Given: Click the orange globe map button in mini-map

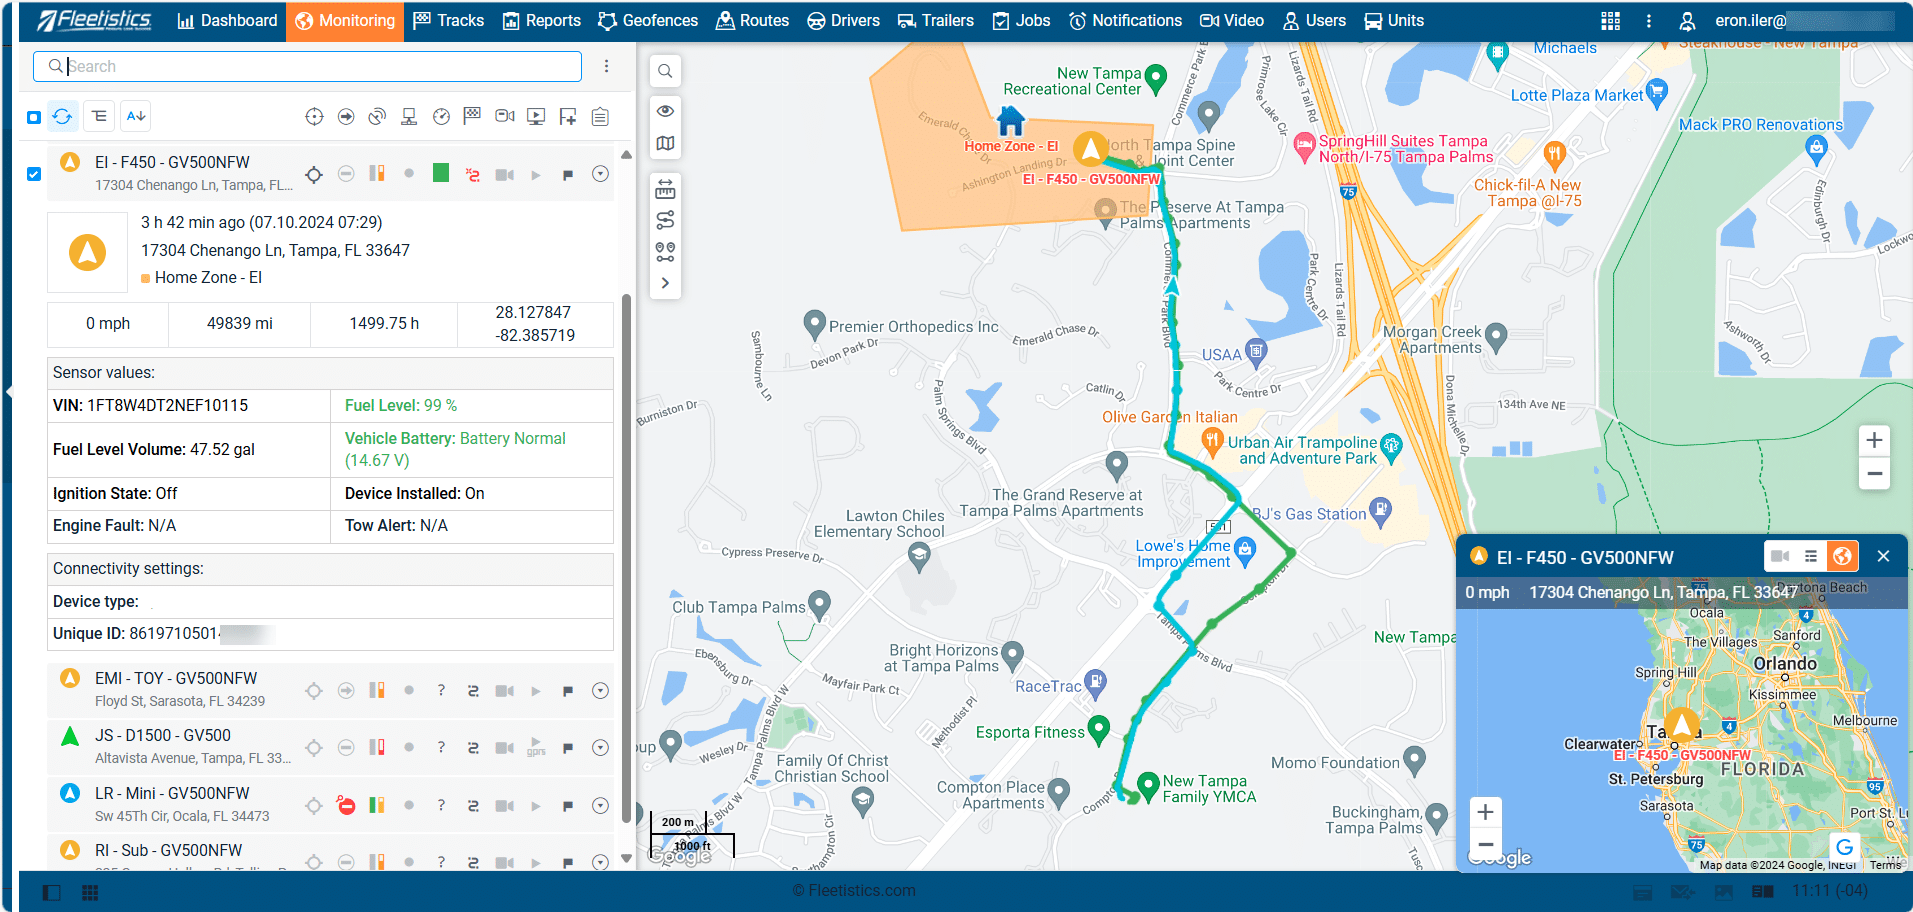Looking at the screenshot, I should [x=1842, y=556].
